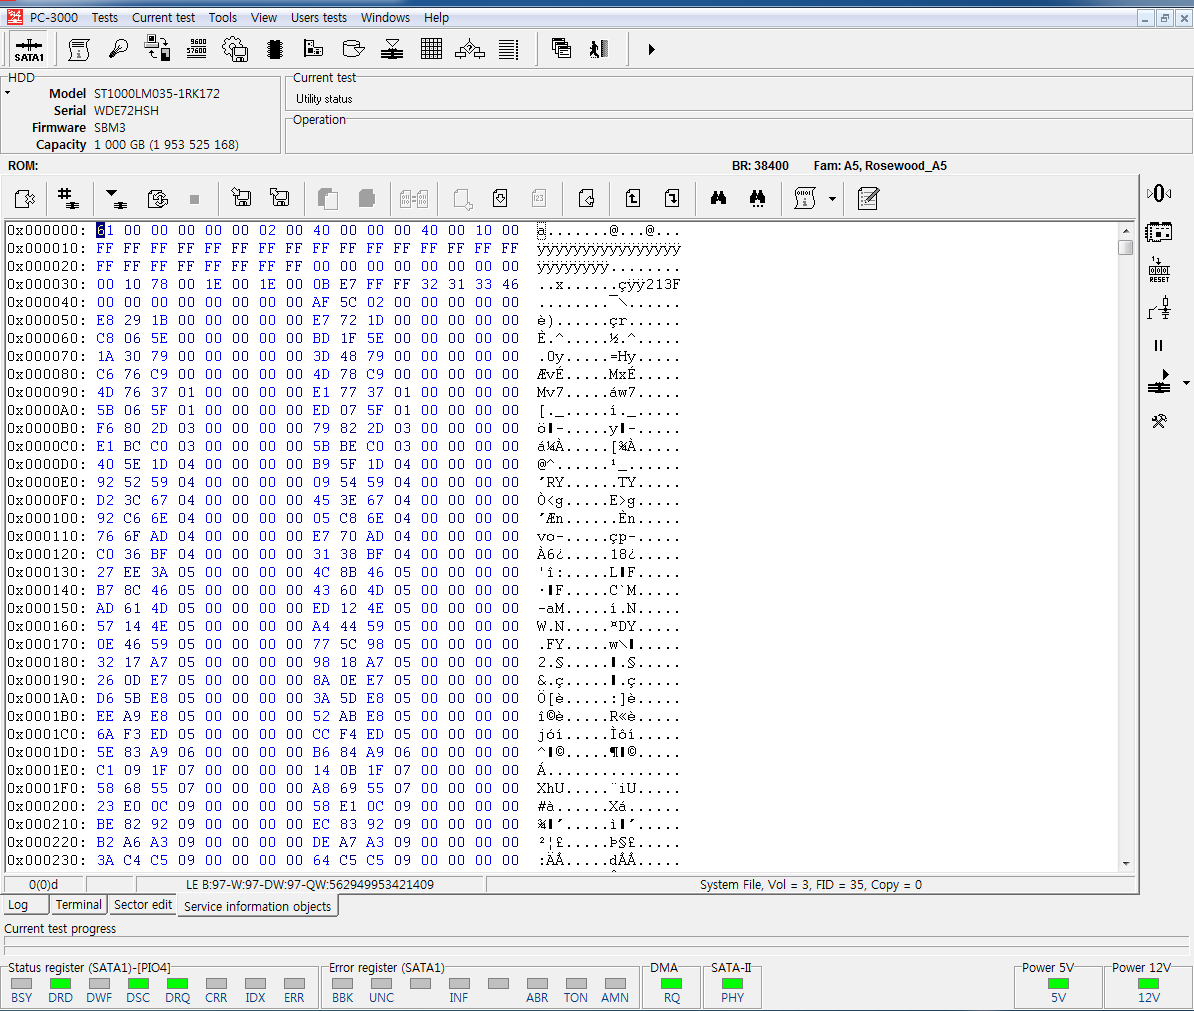Launch the utility gear-and-diskette icon
The height and width of the screenshot is (1011, 1194).
coord(235,48)
